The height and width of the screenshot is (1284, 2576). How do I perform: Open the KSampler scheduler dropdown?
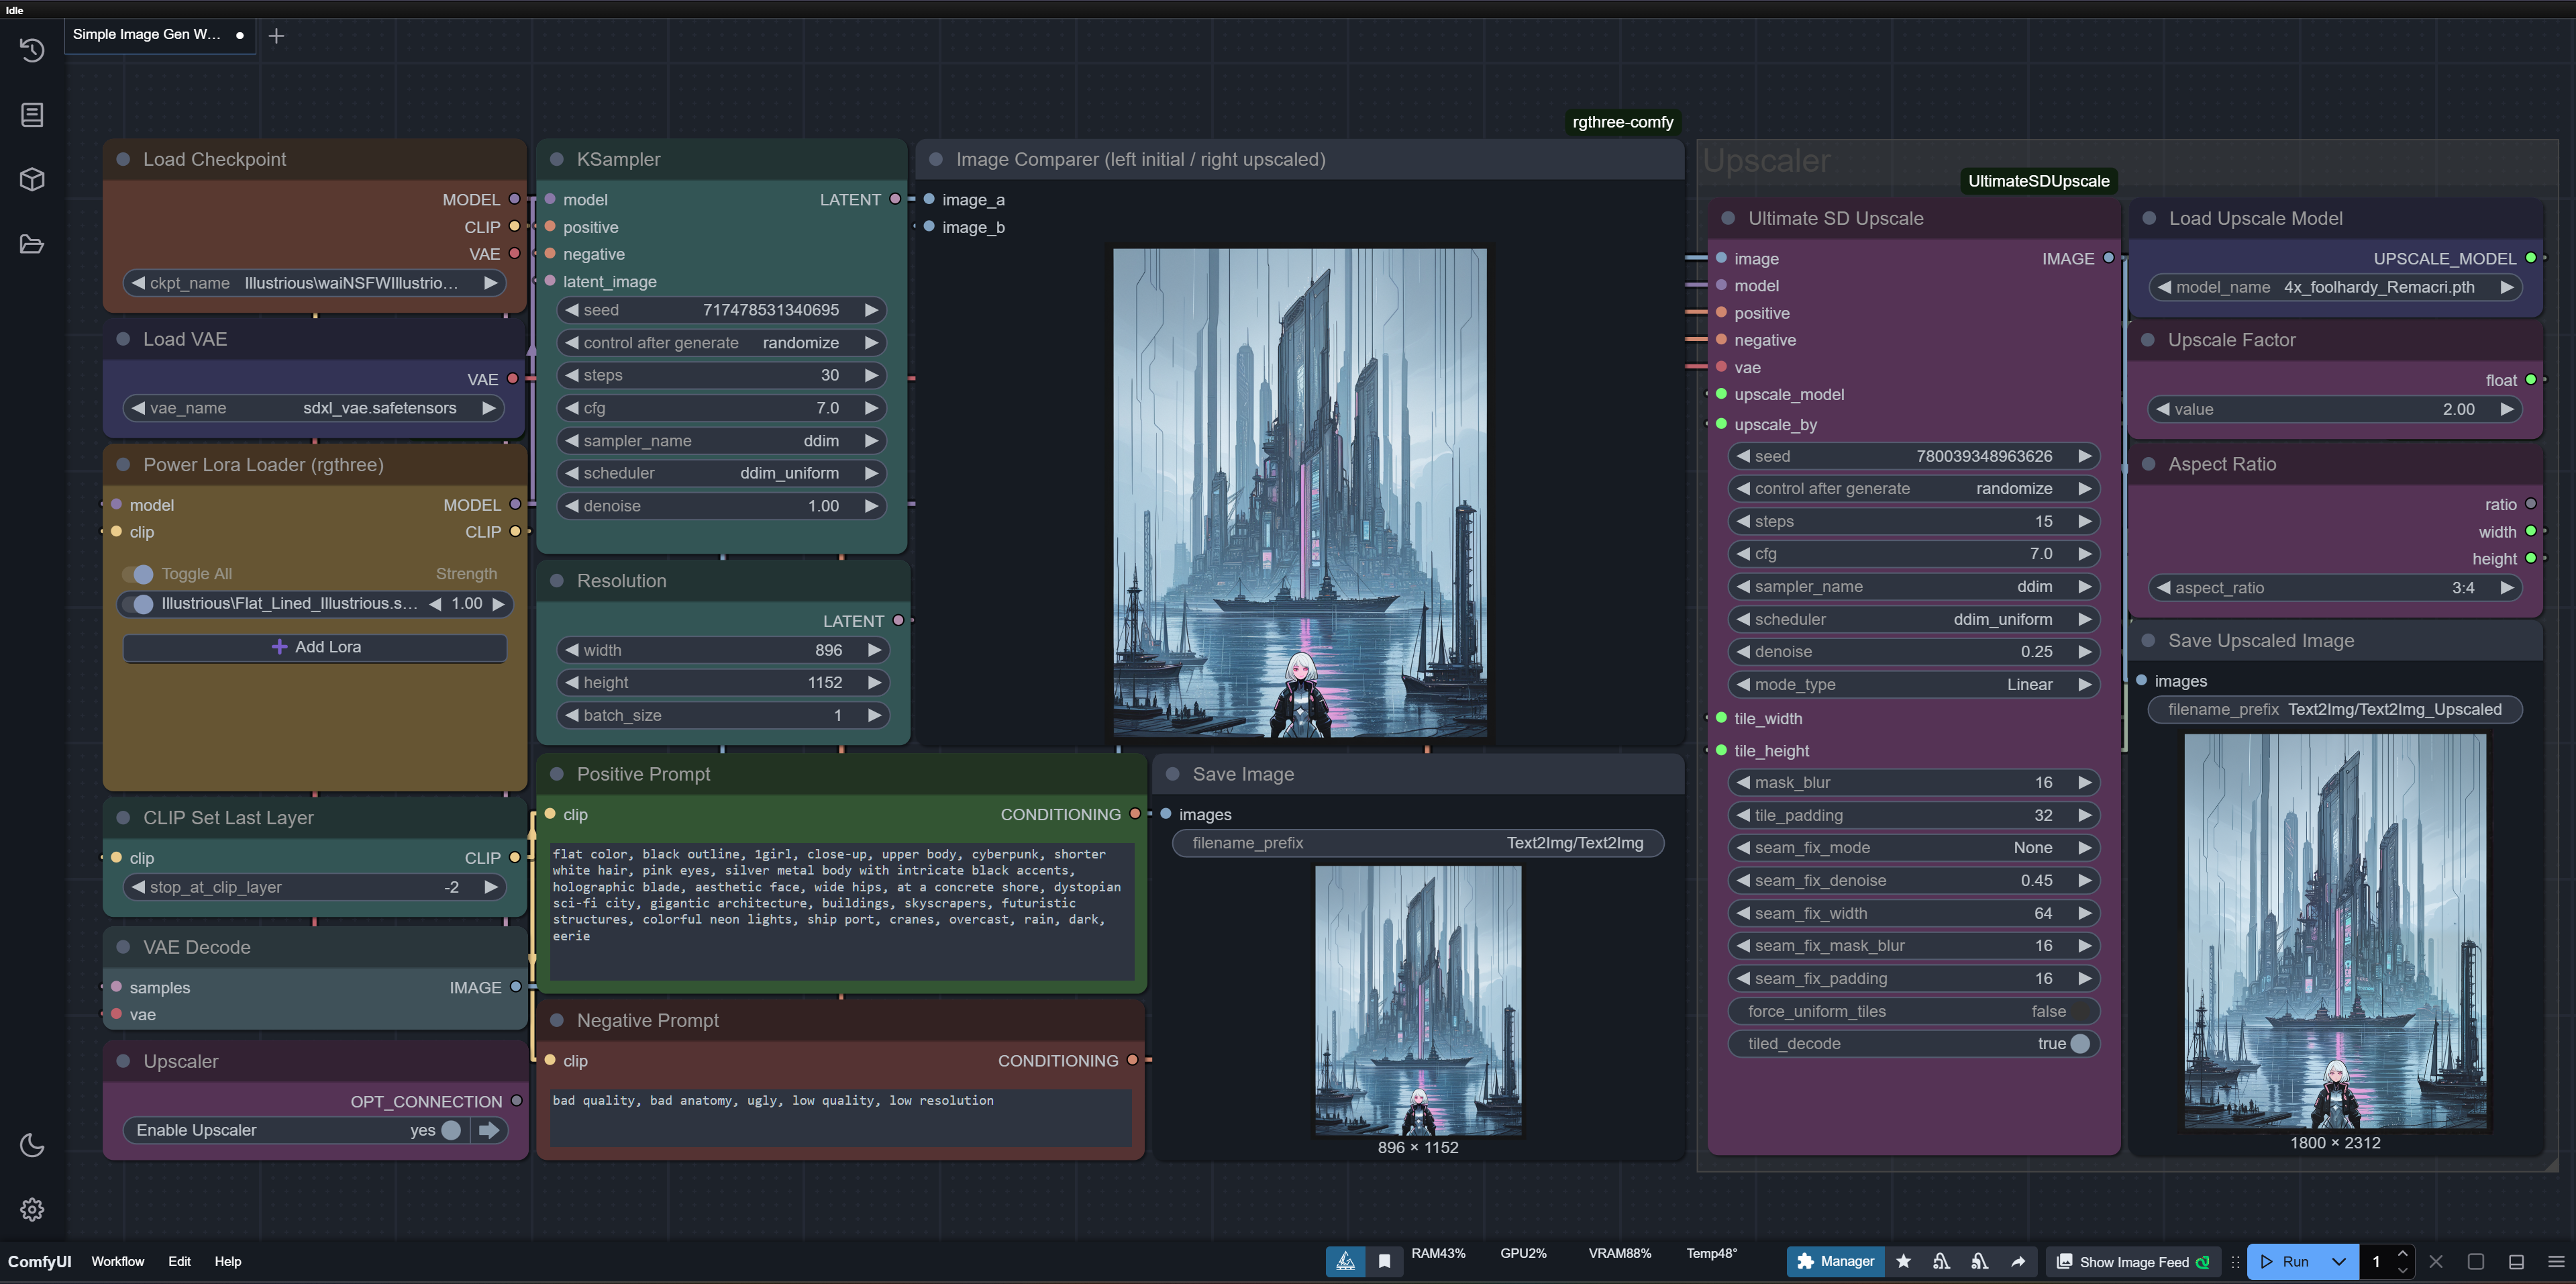[x=722, y=473]
